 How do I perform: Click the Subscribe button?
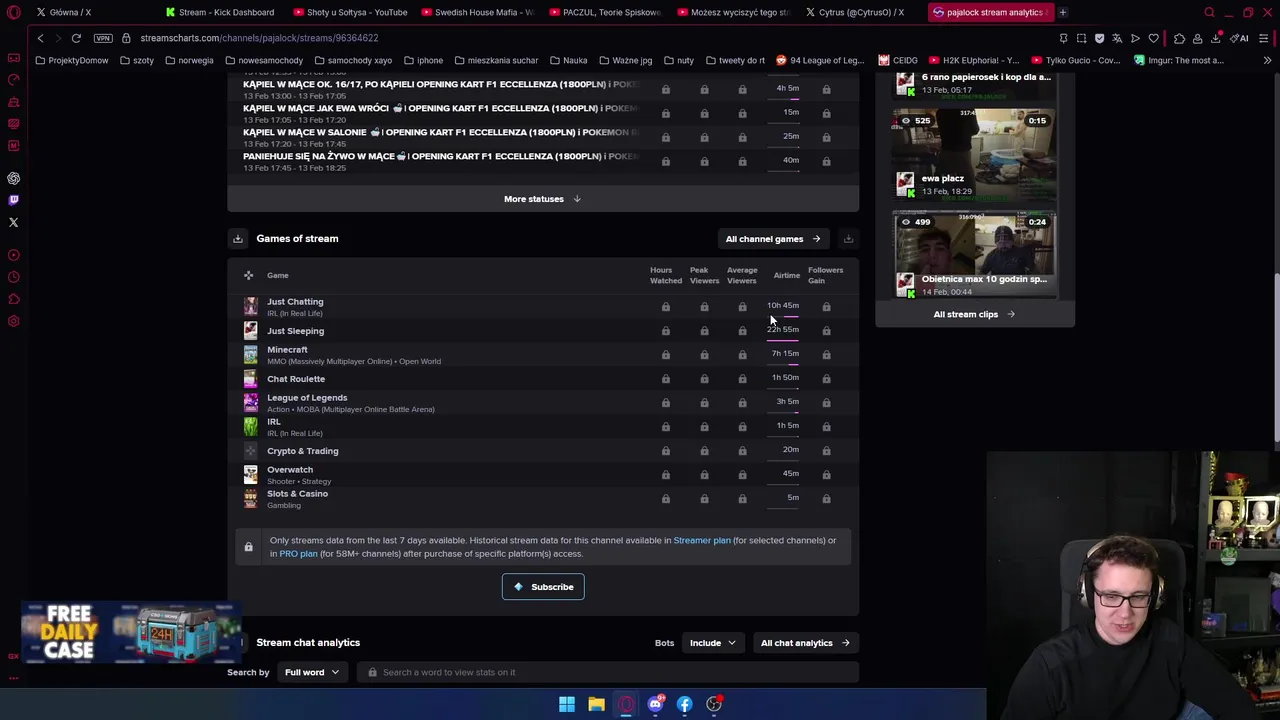pos(543,587)
